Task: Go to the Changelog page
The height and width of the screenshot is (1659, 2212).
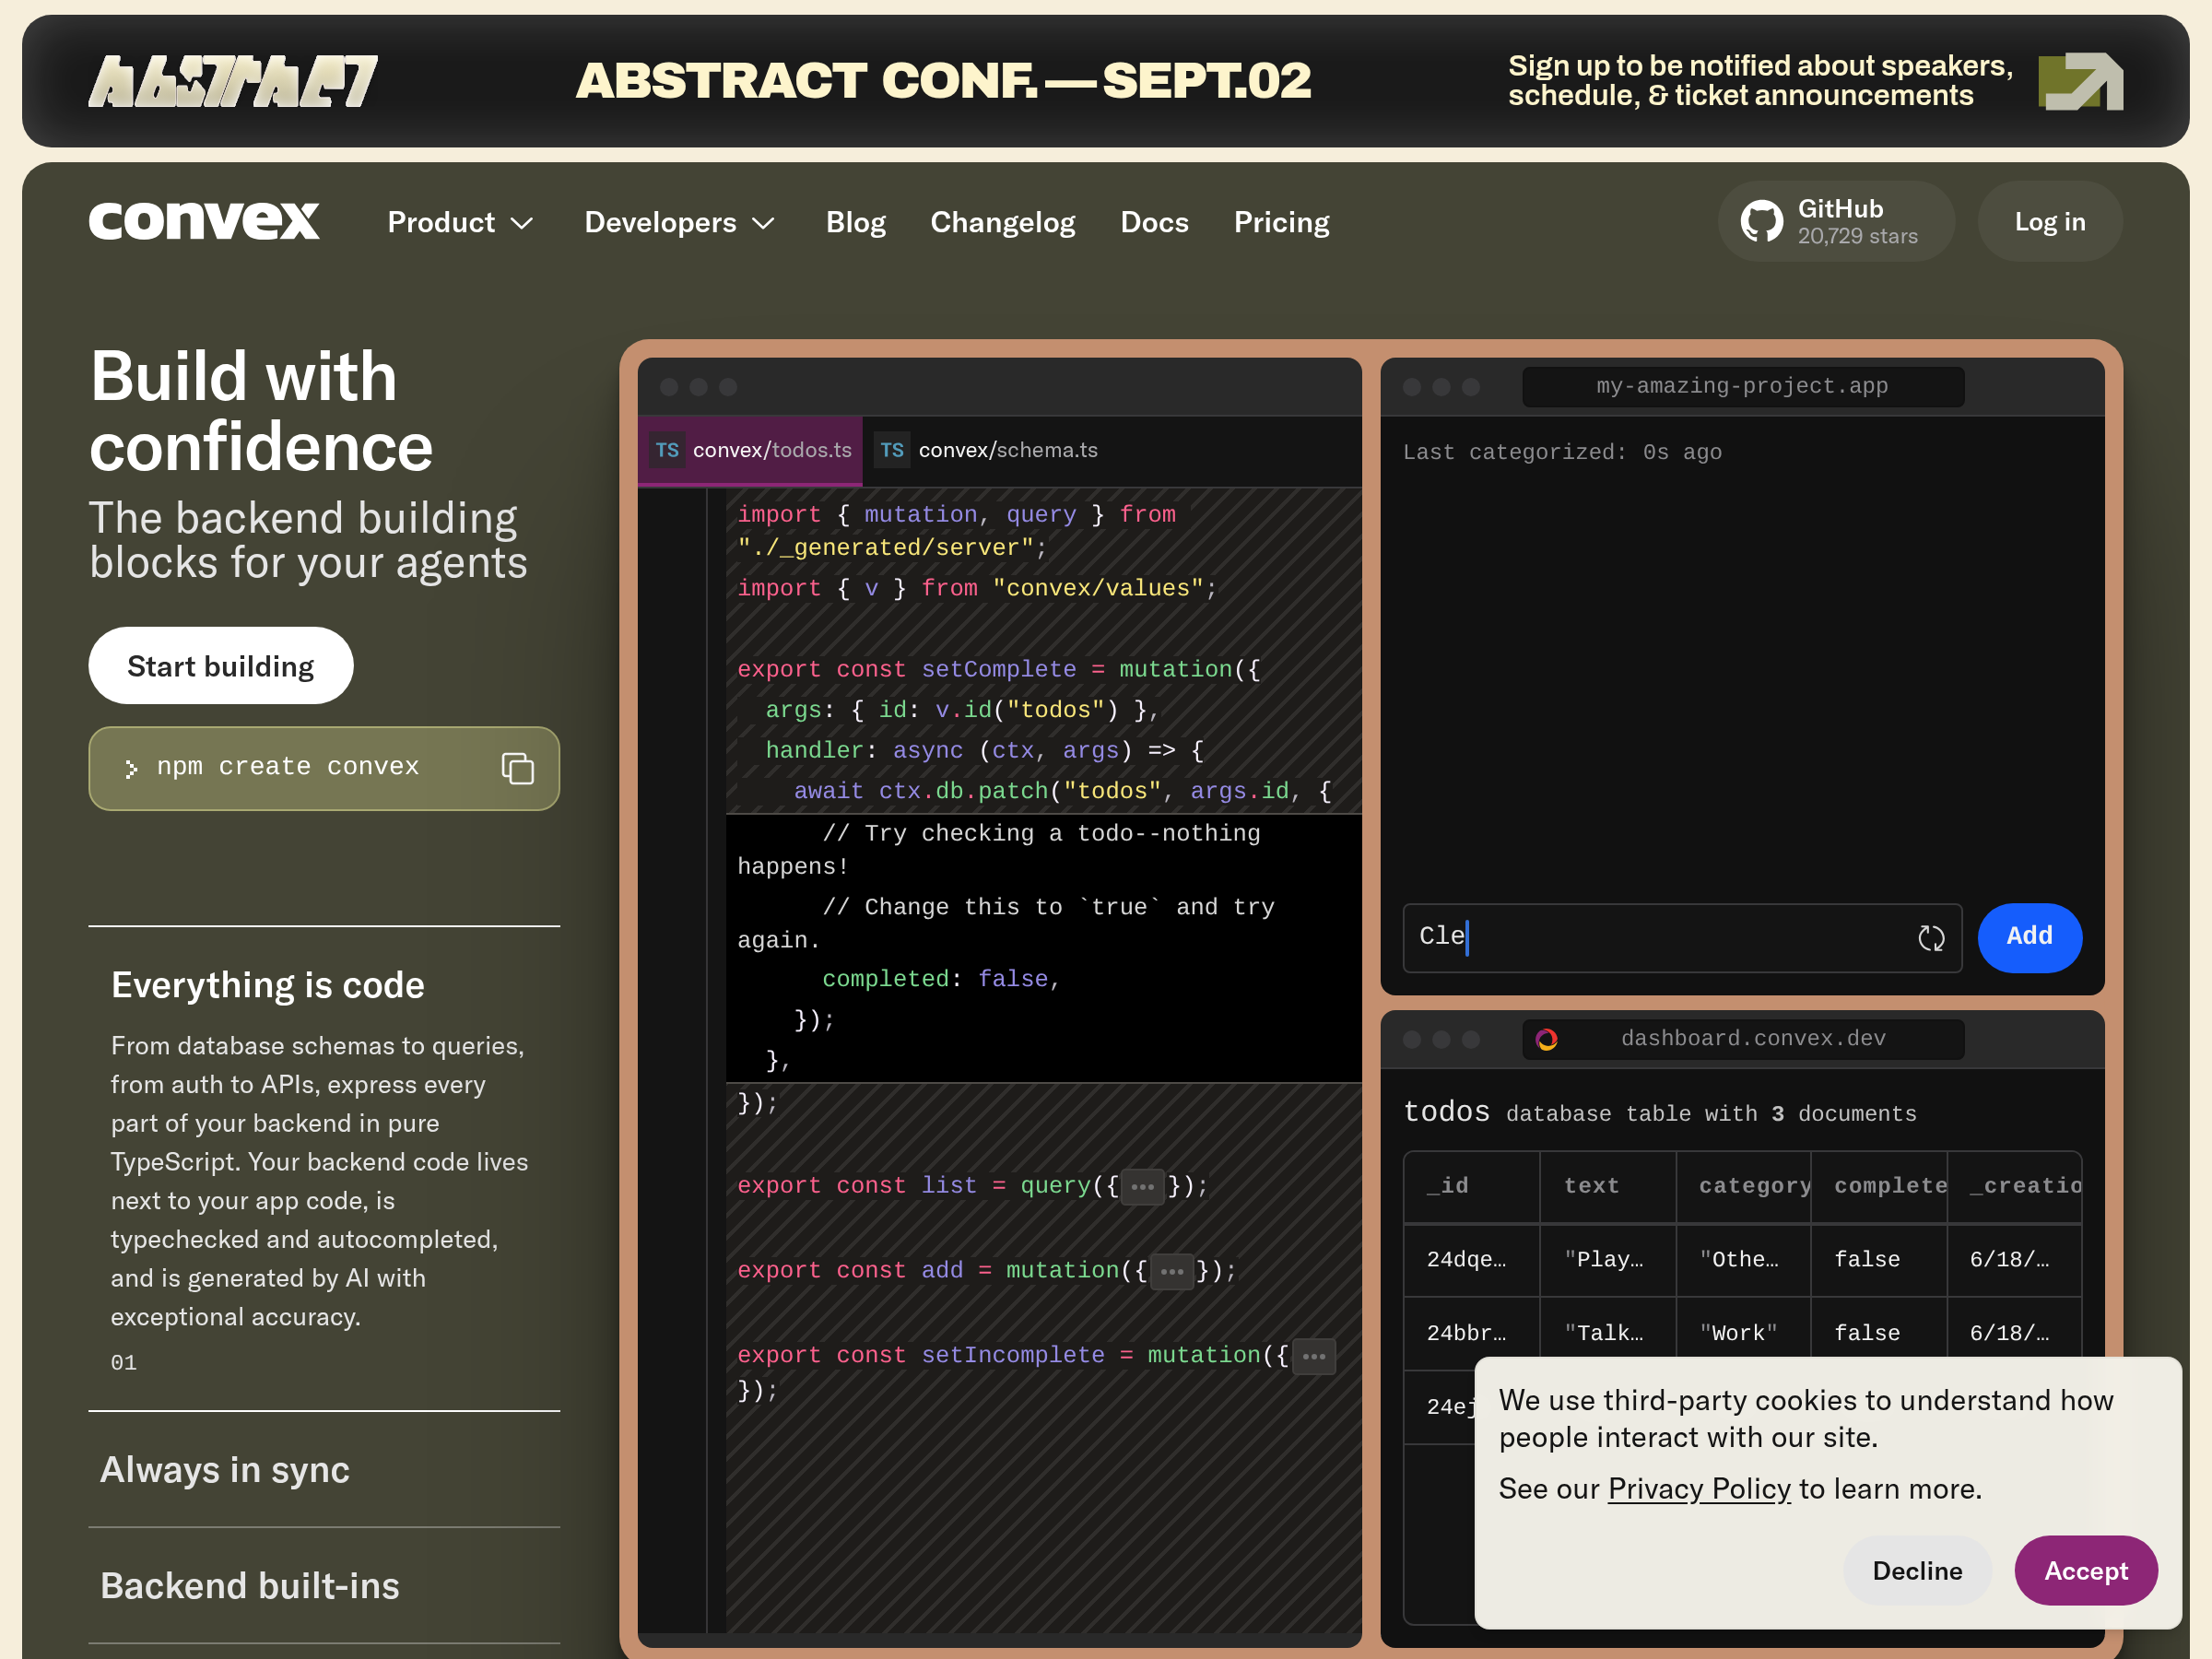Action: [x=1002, y=222]
